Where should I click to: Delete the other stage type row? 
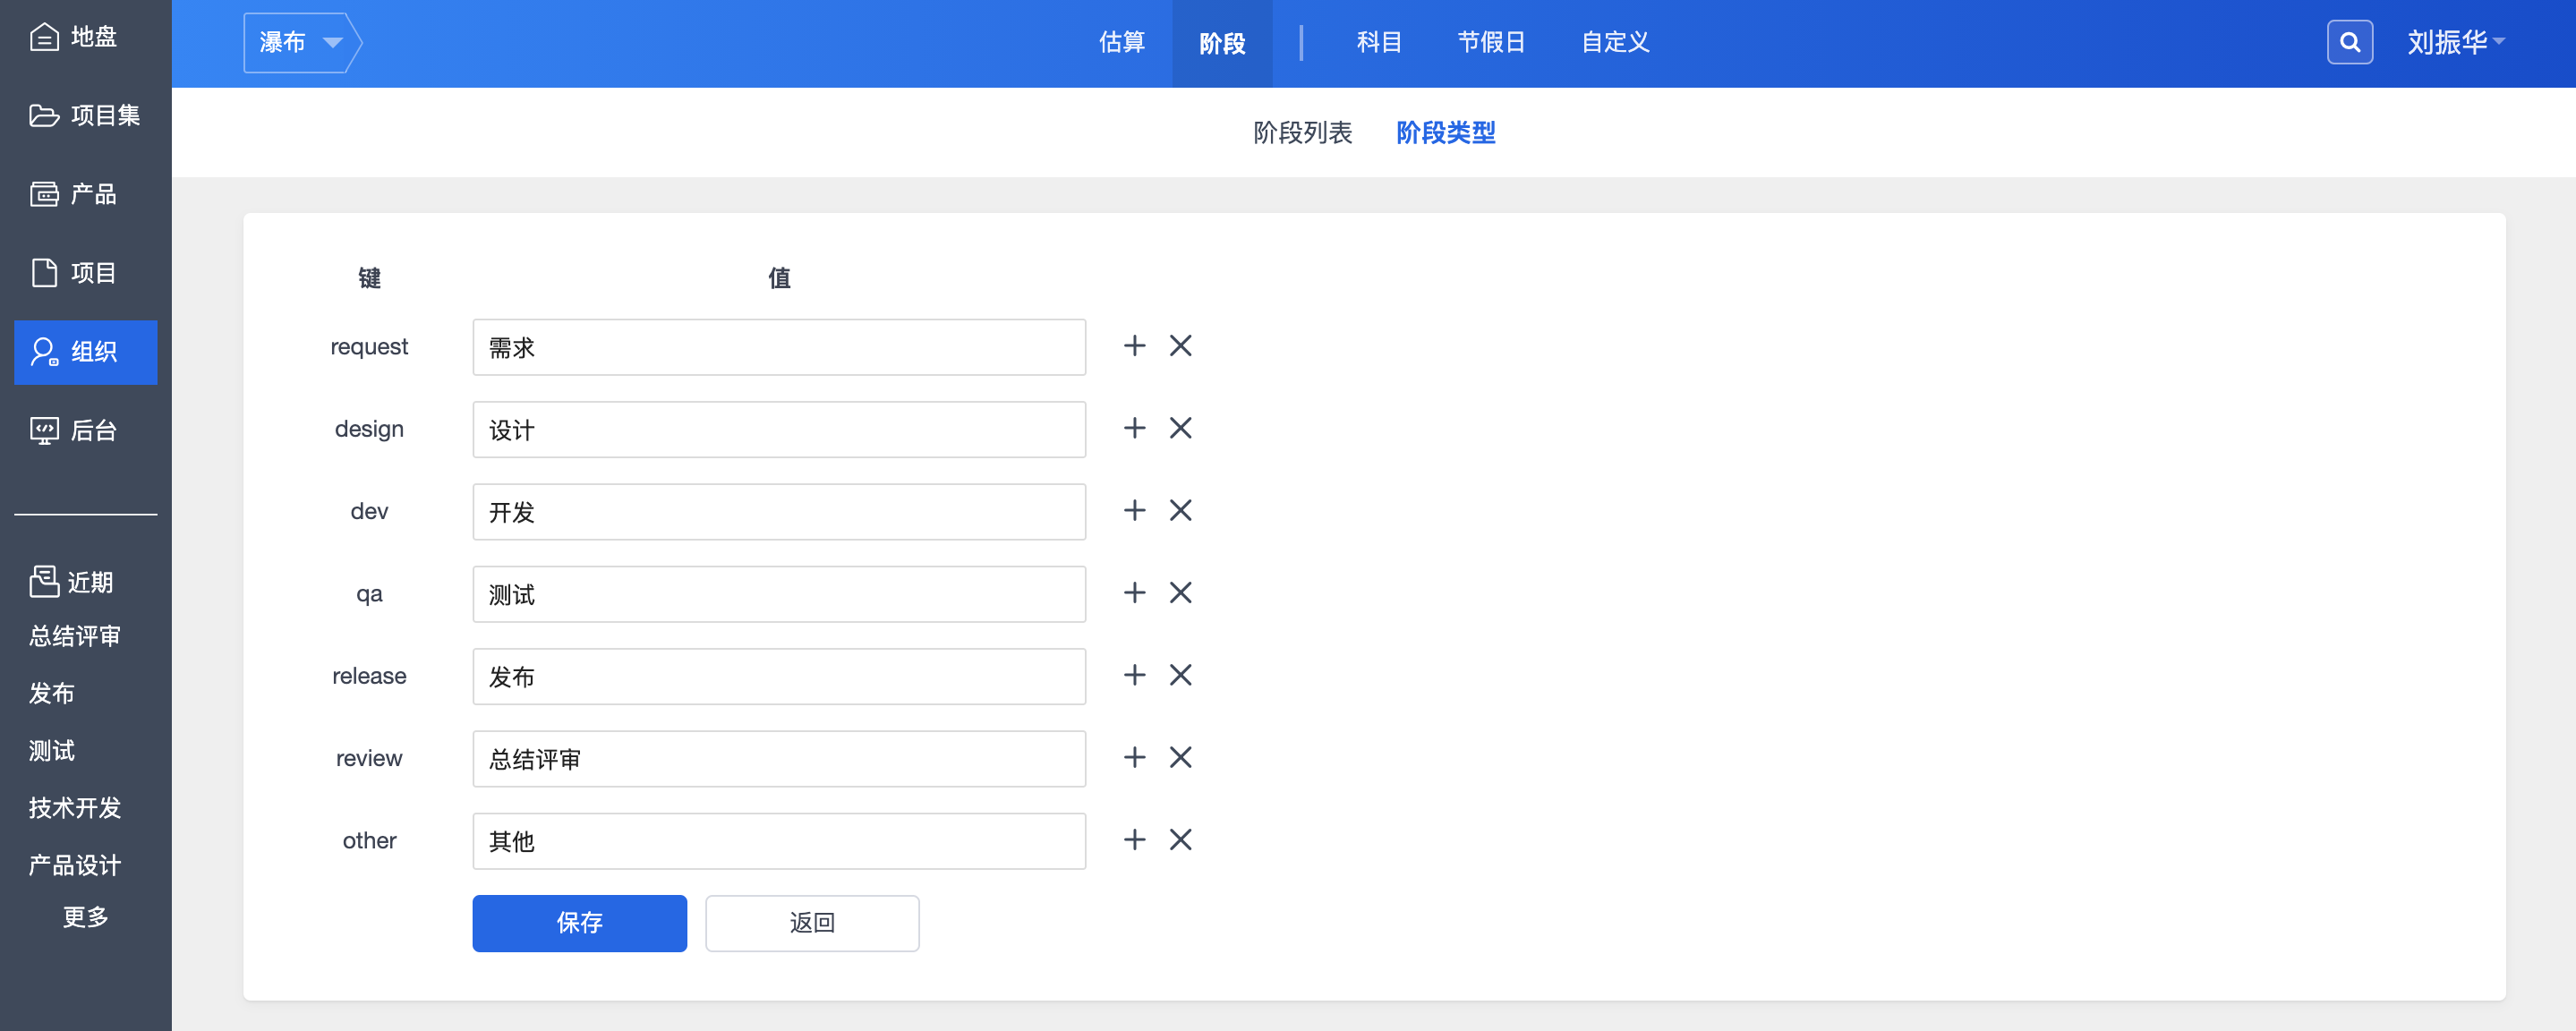coord(1180,840)
